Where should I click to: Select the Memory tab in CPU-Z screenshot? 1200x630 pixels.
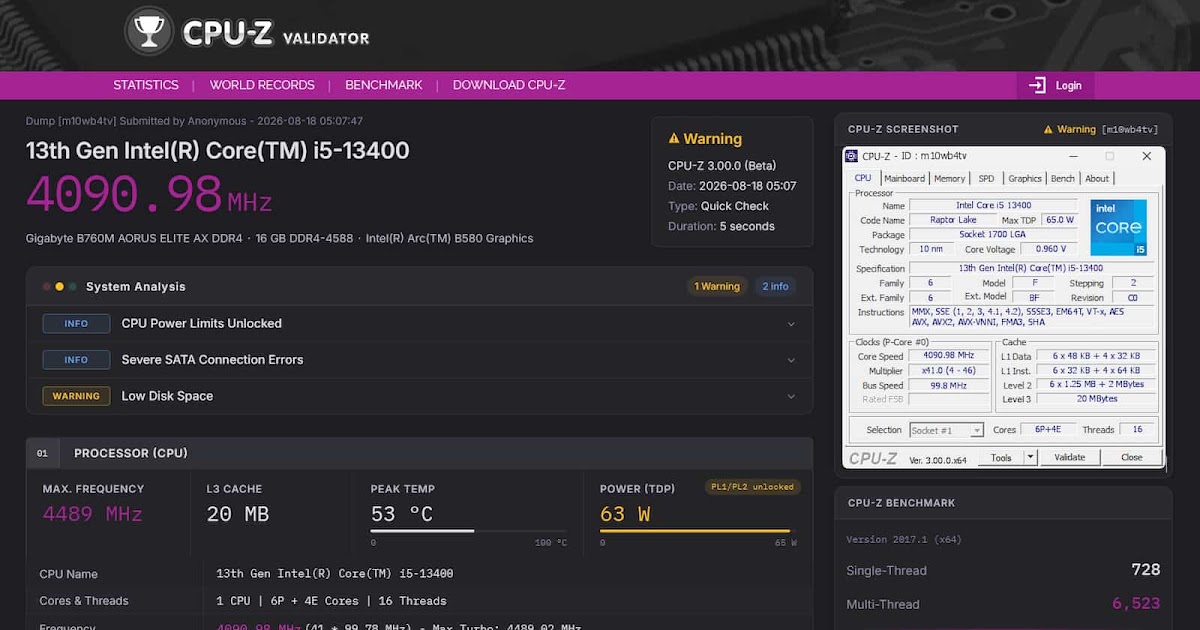[x=949, y=178]
